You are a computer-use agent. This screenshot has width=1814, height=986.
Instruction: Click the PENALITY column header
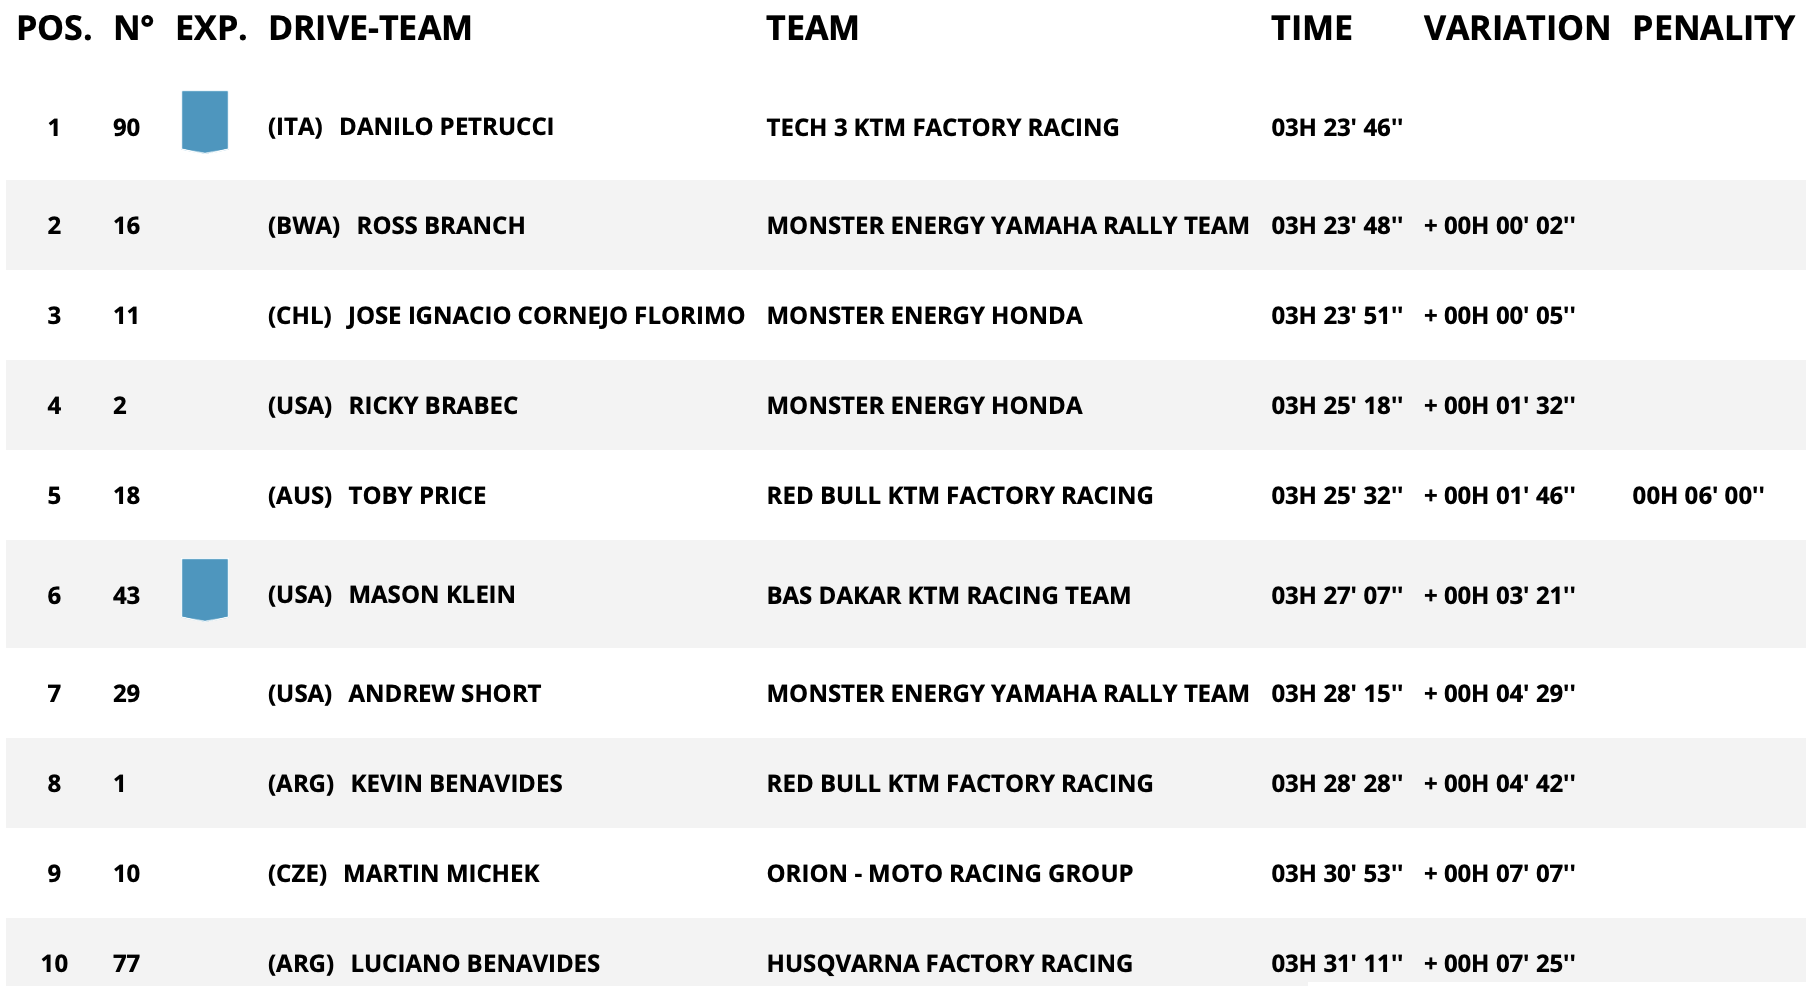coord(1713,28)
